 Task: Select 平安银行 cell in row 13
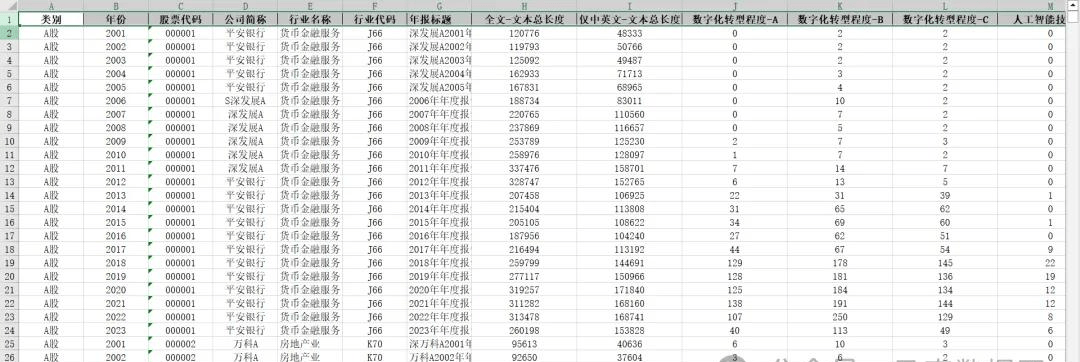245,182
